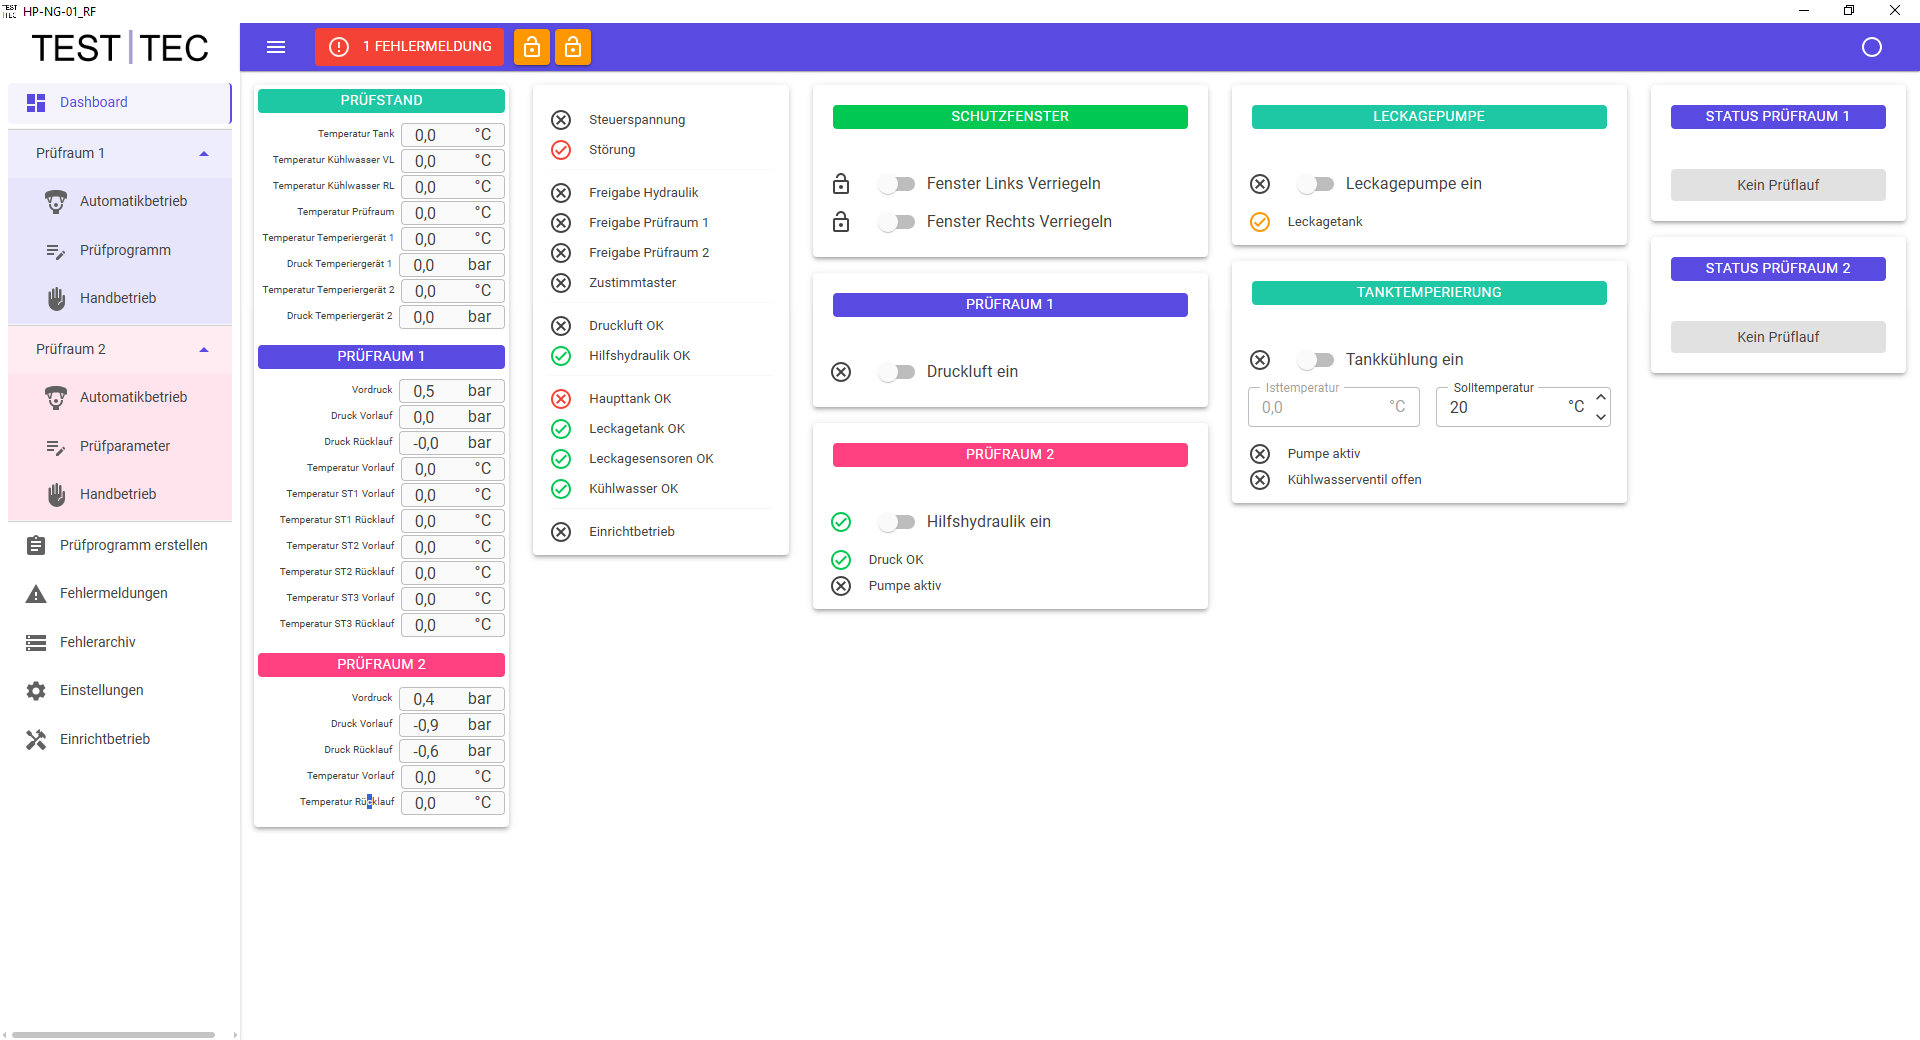Click the Störung status icon
The image size is (1920, 1040).
point(561,150)
